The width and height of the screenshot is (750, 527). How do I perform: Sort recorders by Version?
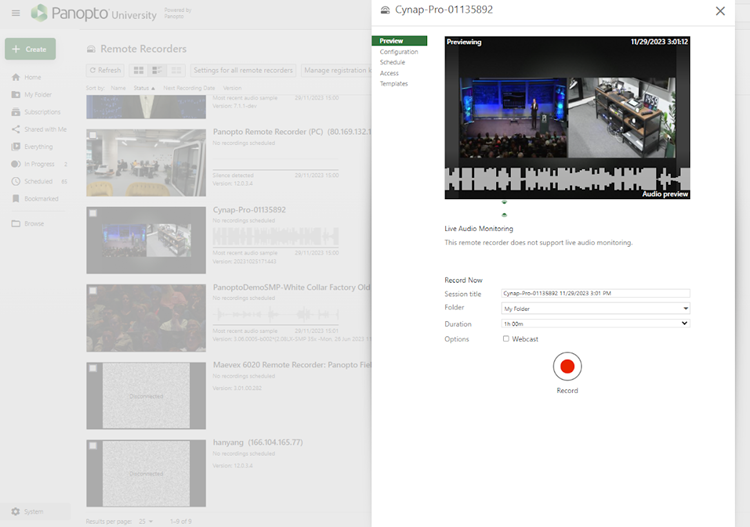232,88
